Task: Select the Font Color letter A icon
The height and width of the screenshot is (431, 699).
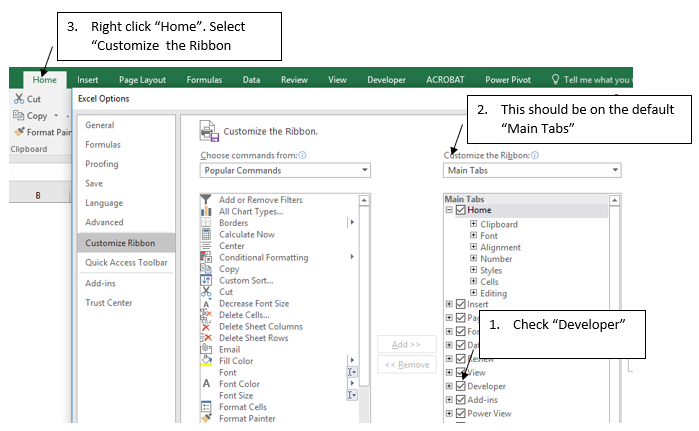Action: click(206, 383)
